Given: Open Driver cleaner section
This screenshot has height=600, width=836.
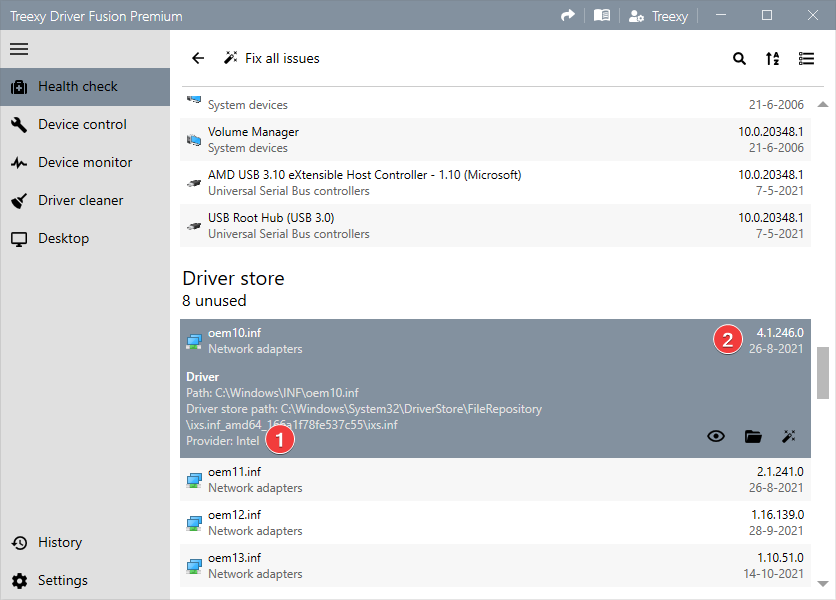Looking at the screenshot, I should [85, 200].
